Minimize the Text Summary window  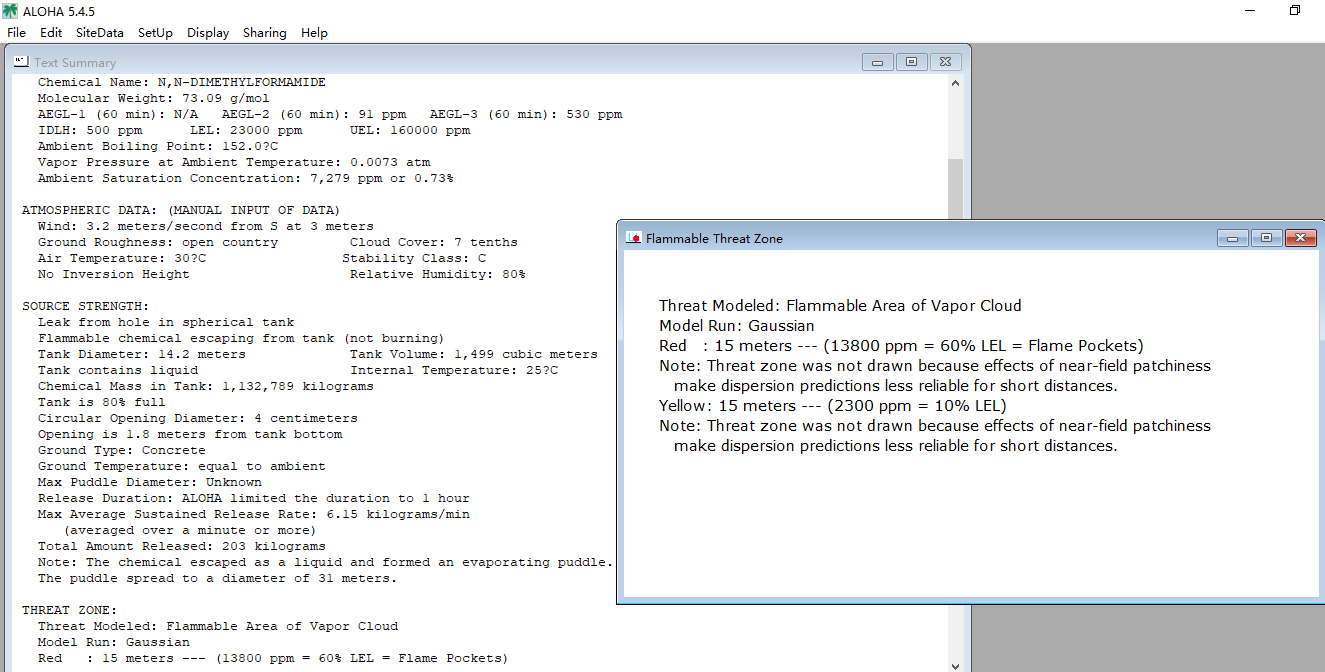coord(877,62)
